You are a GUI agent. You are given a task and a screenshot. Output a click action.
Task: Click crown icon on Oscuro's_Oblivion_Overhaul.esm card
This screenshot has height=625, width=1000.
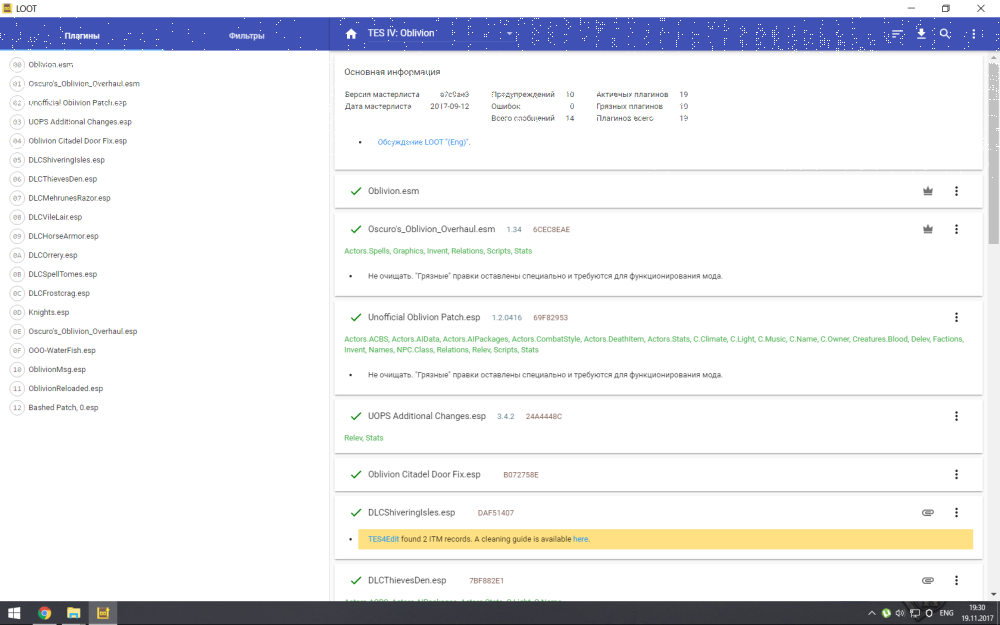[928, 229]
